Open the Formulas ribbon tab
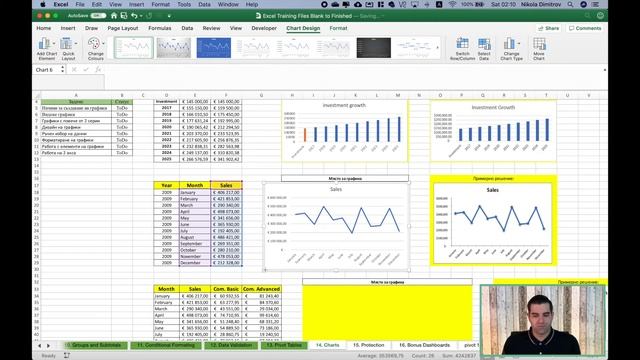This screenshot has height=360, width=640. pos(160,28)
